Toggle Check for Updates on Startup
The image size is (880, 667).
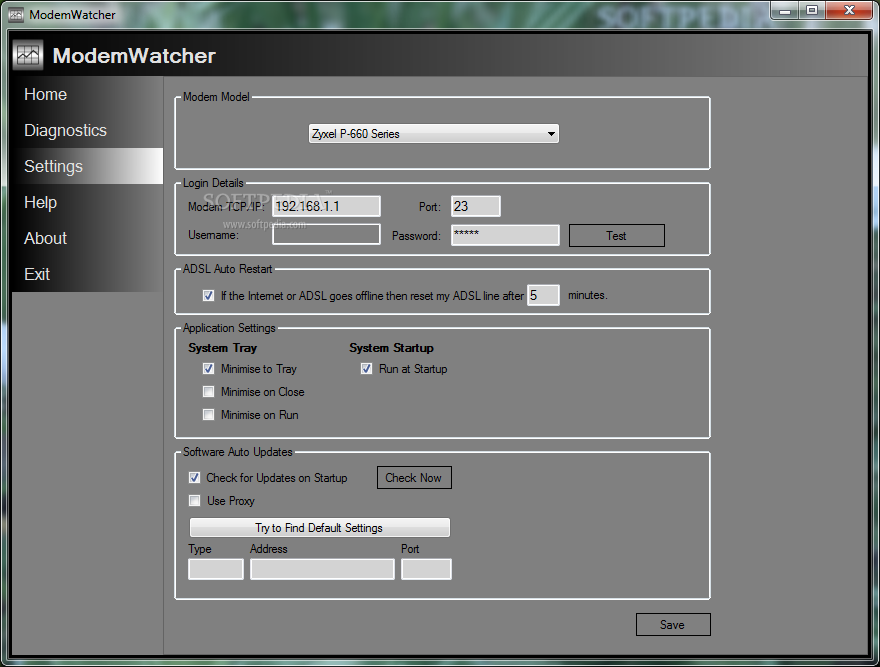195,478
